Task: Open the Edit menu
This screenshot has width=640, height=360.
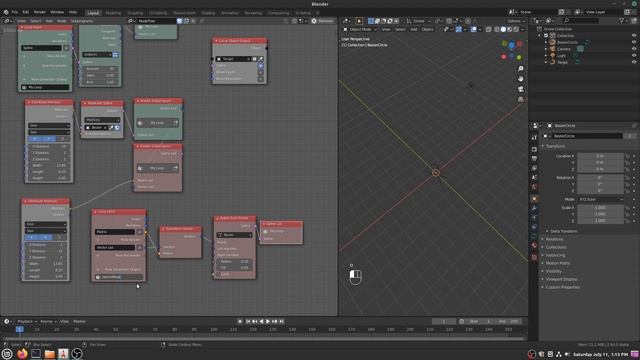Action: pos(26,12)
